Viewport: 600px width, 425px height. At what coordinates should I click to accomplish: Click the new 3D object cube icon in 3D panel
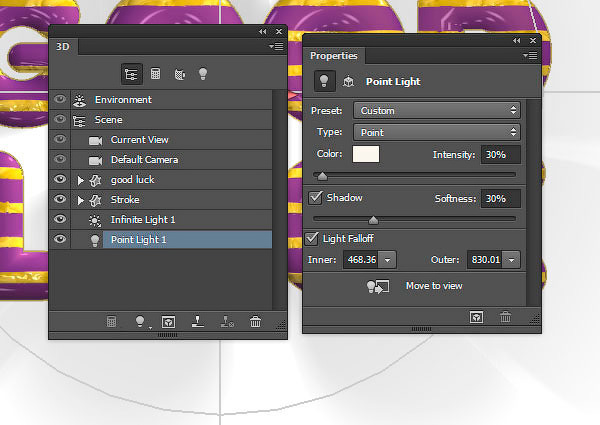pos(168,322)
